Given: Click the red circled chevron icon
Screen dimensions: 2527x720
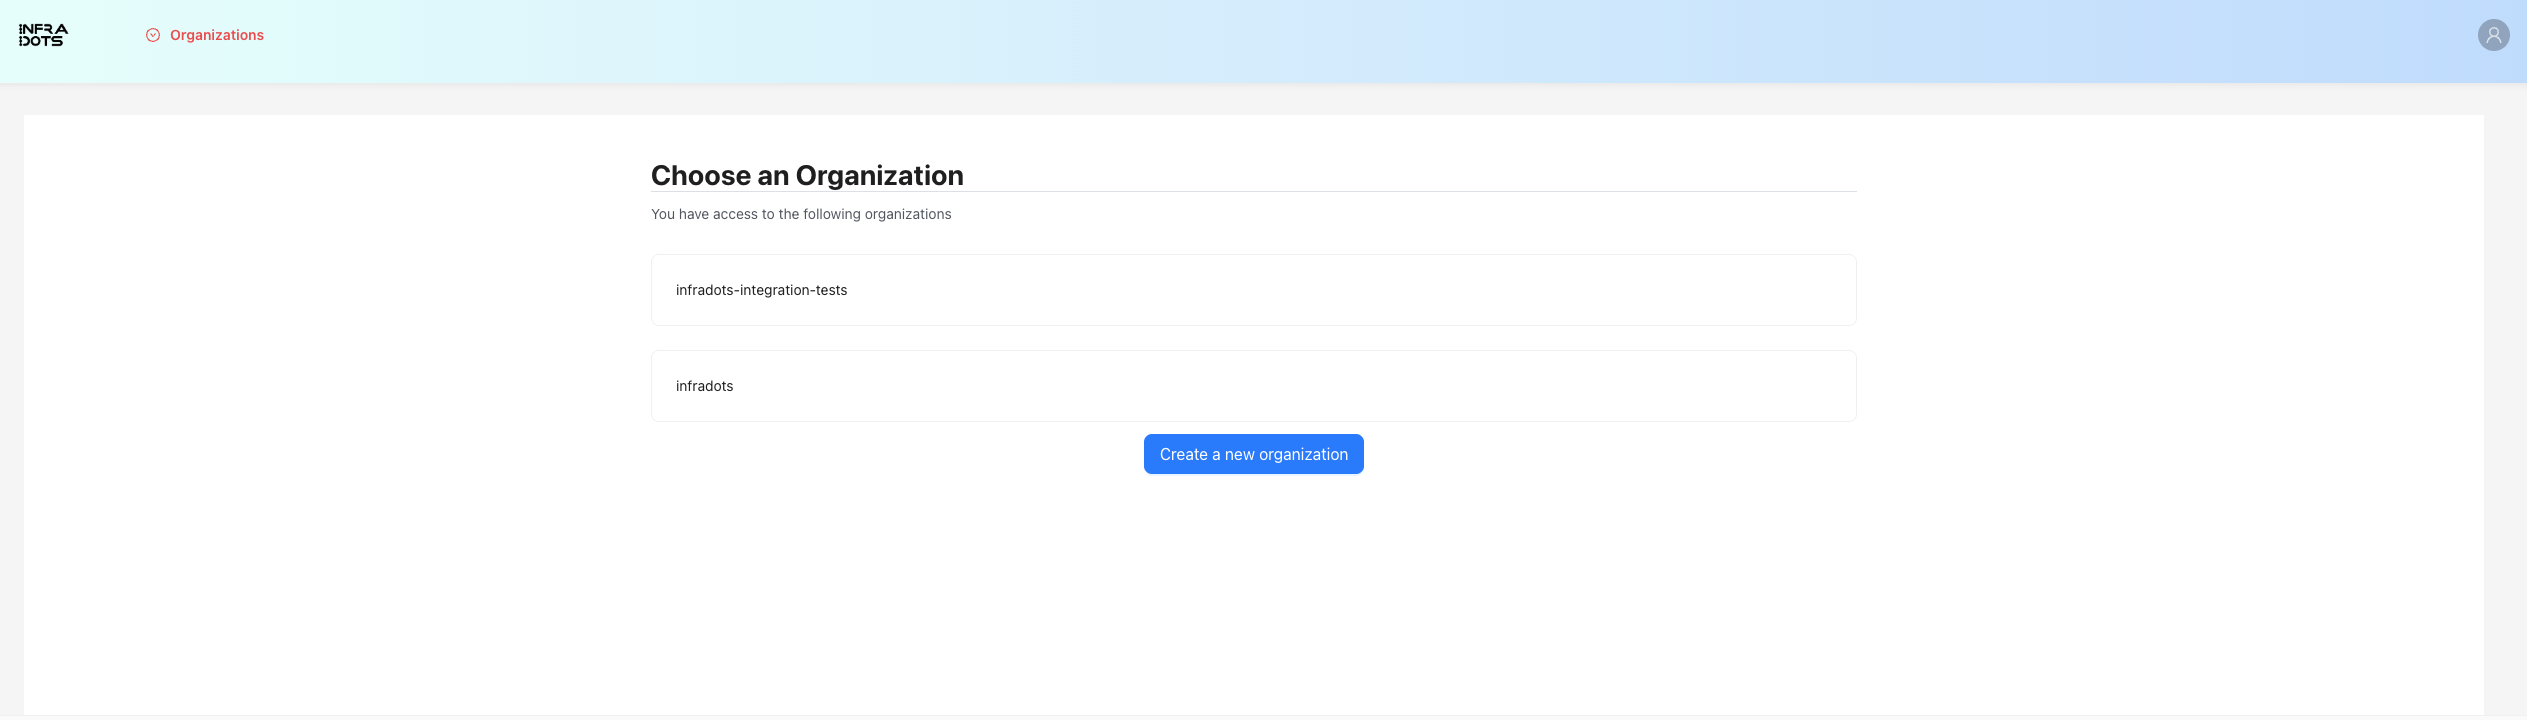Looking at the screenshot, I should click(x=153, y=35).
